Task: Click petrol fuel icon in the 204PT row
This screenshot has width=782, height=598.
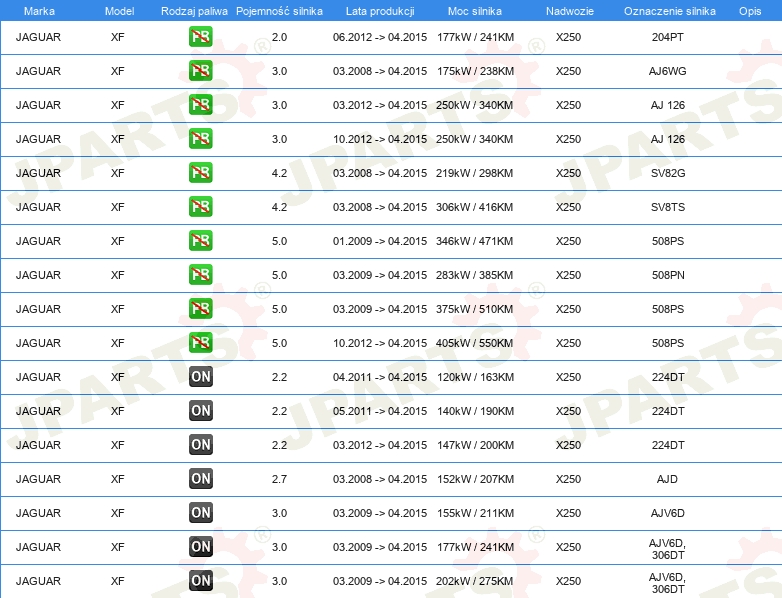Action: point(200,37)
